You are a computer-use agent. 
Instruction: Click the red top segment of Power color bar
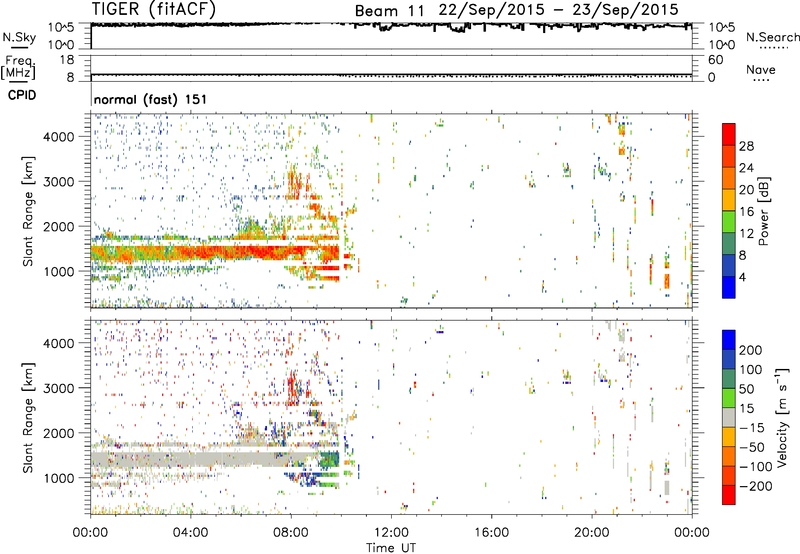[729, 135]
